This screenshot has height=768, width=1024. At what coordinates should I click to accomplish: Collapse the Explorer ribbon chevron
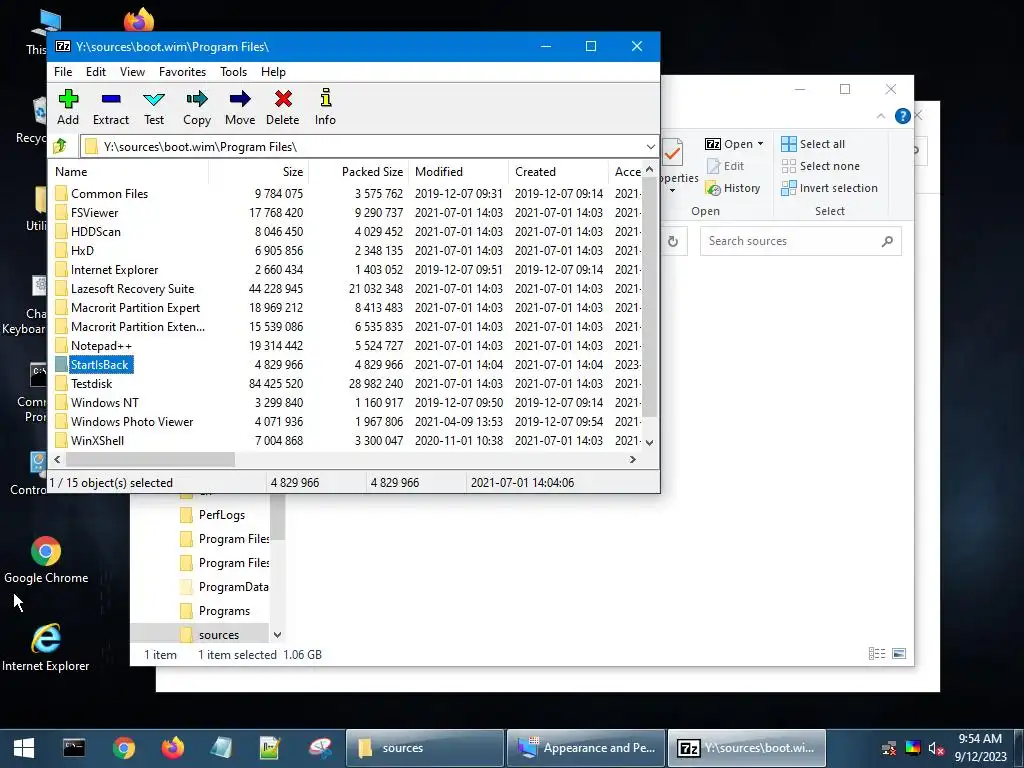pyautogui.click(x=881, y=116)
